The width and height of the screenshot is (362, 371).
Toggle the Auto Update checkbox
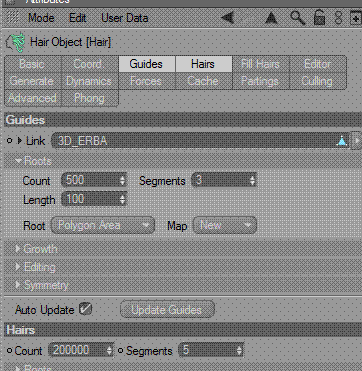86,309
